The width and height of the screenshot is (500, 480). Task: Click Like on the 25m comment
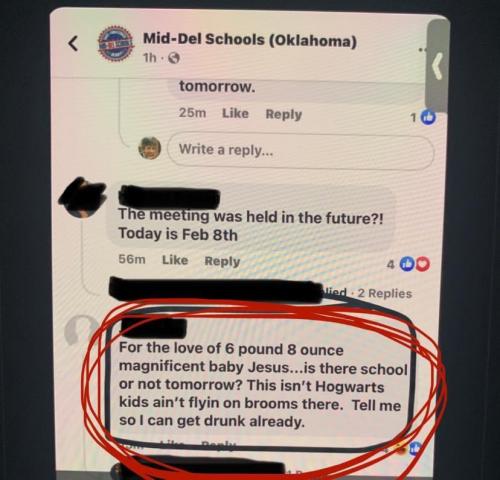(x=235, y=113)
